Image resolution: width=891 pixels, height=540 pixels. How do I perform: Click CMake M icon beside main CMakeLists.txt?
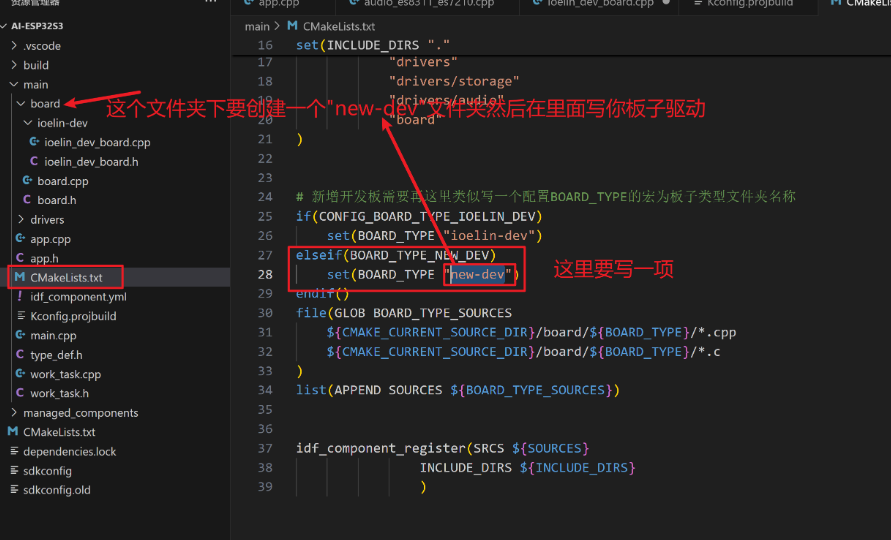point(20,277)
